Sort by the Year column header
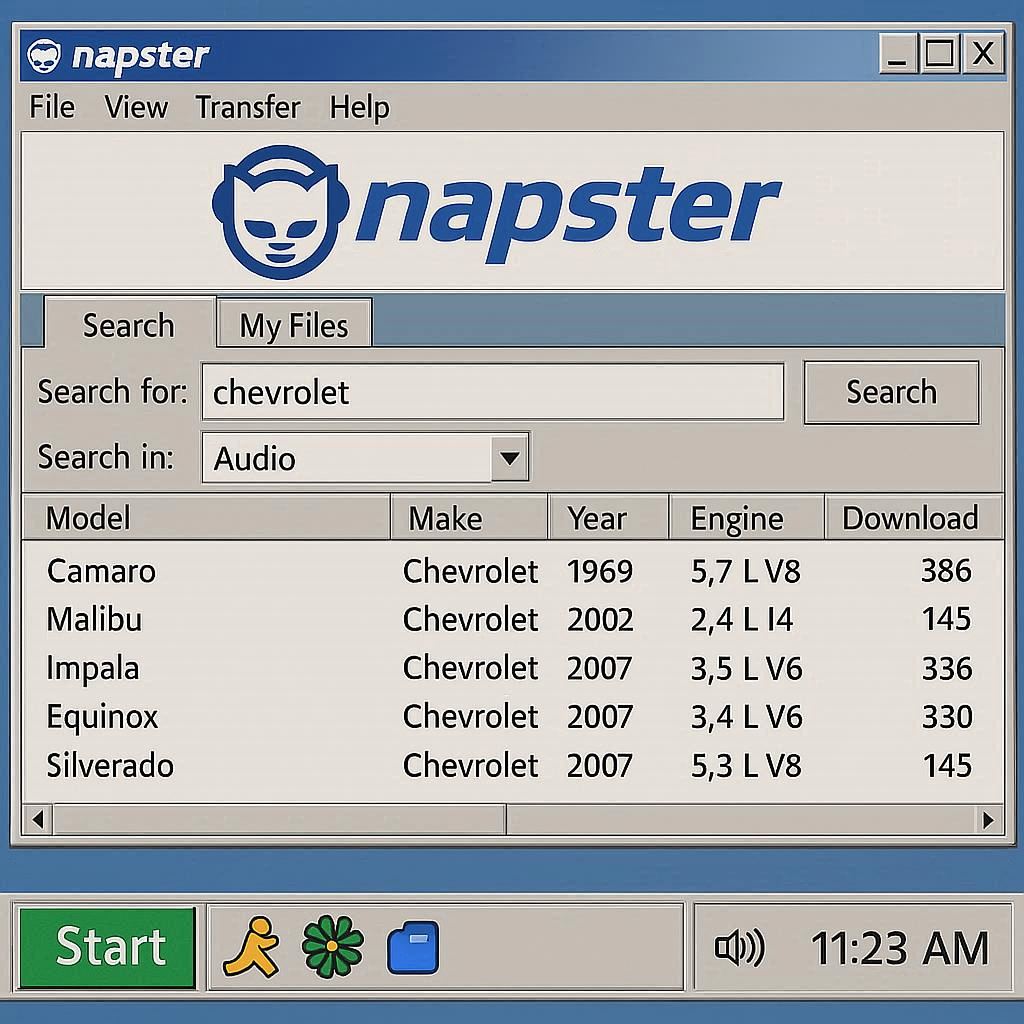This screenshot has width=1024, height=1024. coord(609,518)
